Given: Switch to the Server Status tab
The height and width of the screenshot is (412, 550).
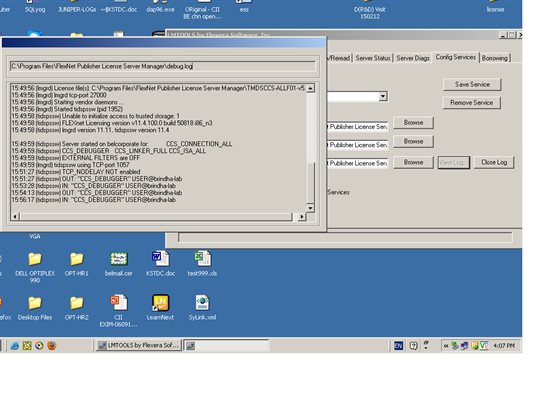Looking at the screenshot, I should [373, 58].
